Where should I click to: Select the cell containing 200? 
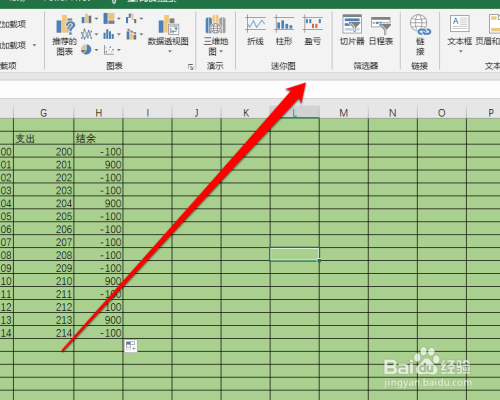click(43, 151)
